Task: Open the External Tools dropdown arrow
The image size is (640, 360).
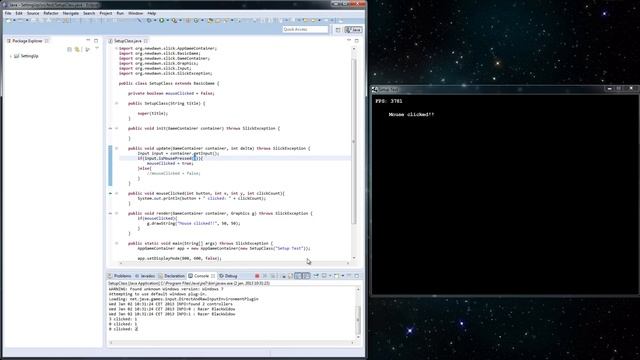Action: tap(180, 20)
